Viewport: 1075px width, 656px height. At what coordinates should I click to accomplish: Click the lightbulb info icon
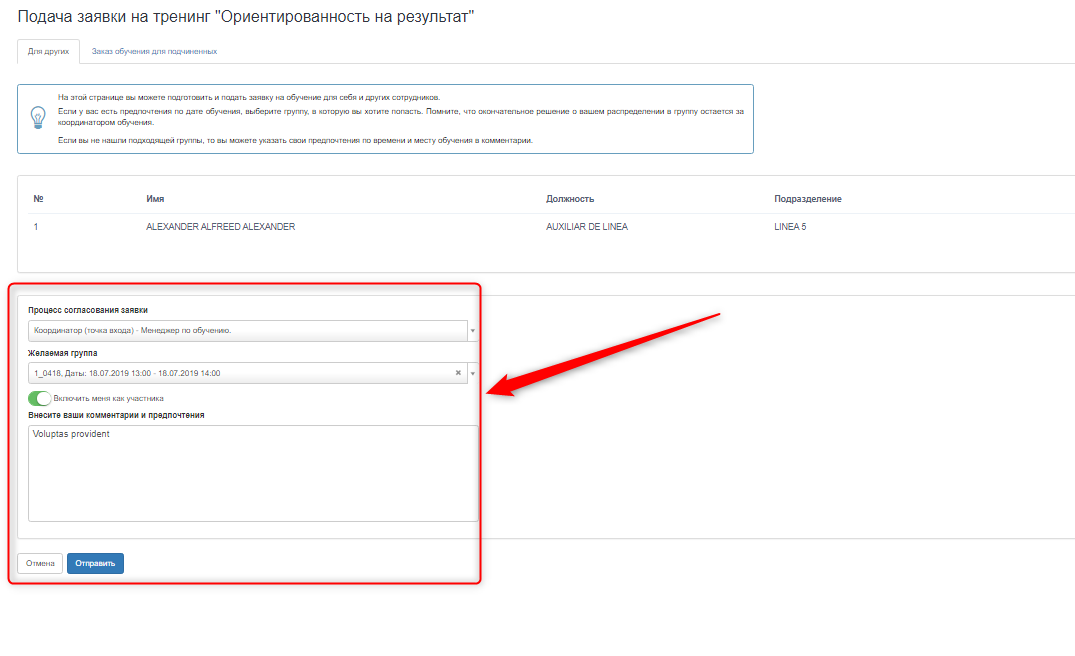point(37,118)
